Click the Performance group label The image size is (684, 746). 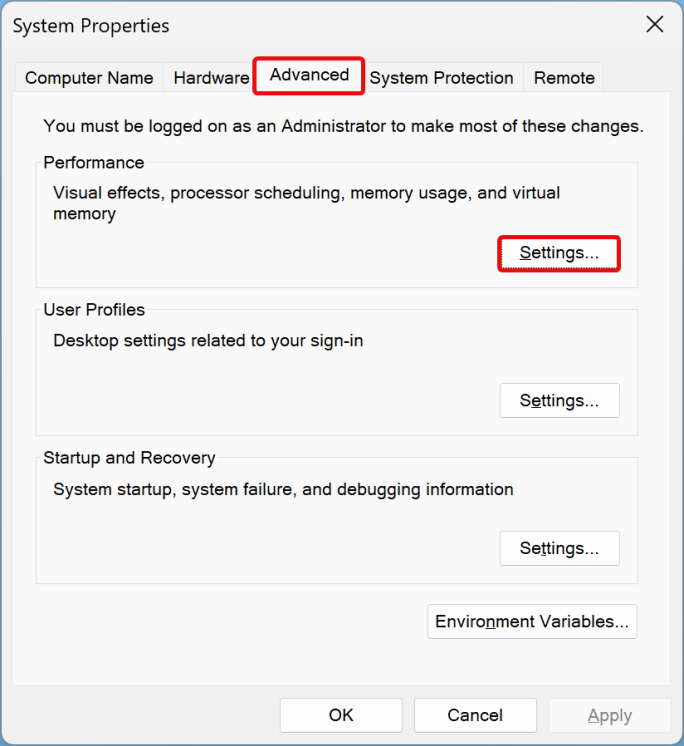94,163
